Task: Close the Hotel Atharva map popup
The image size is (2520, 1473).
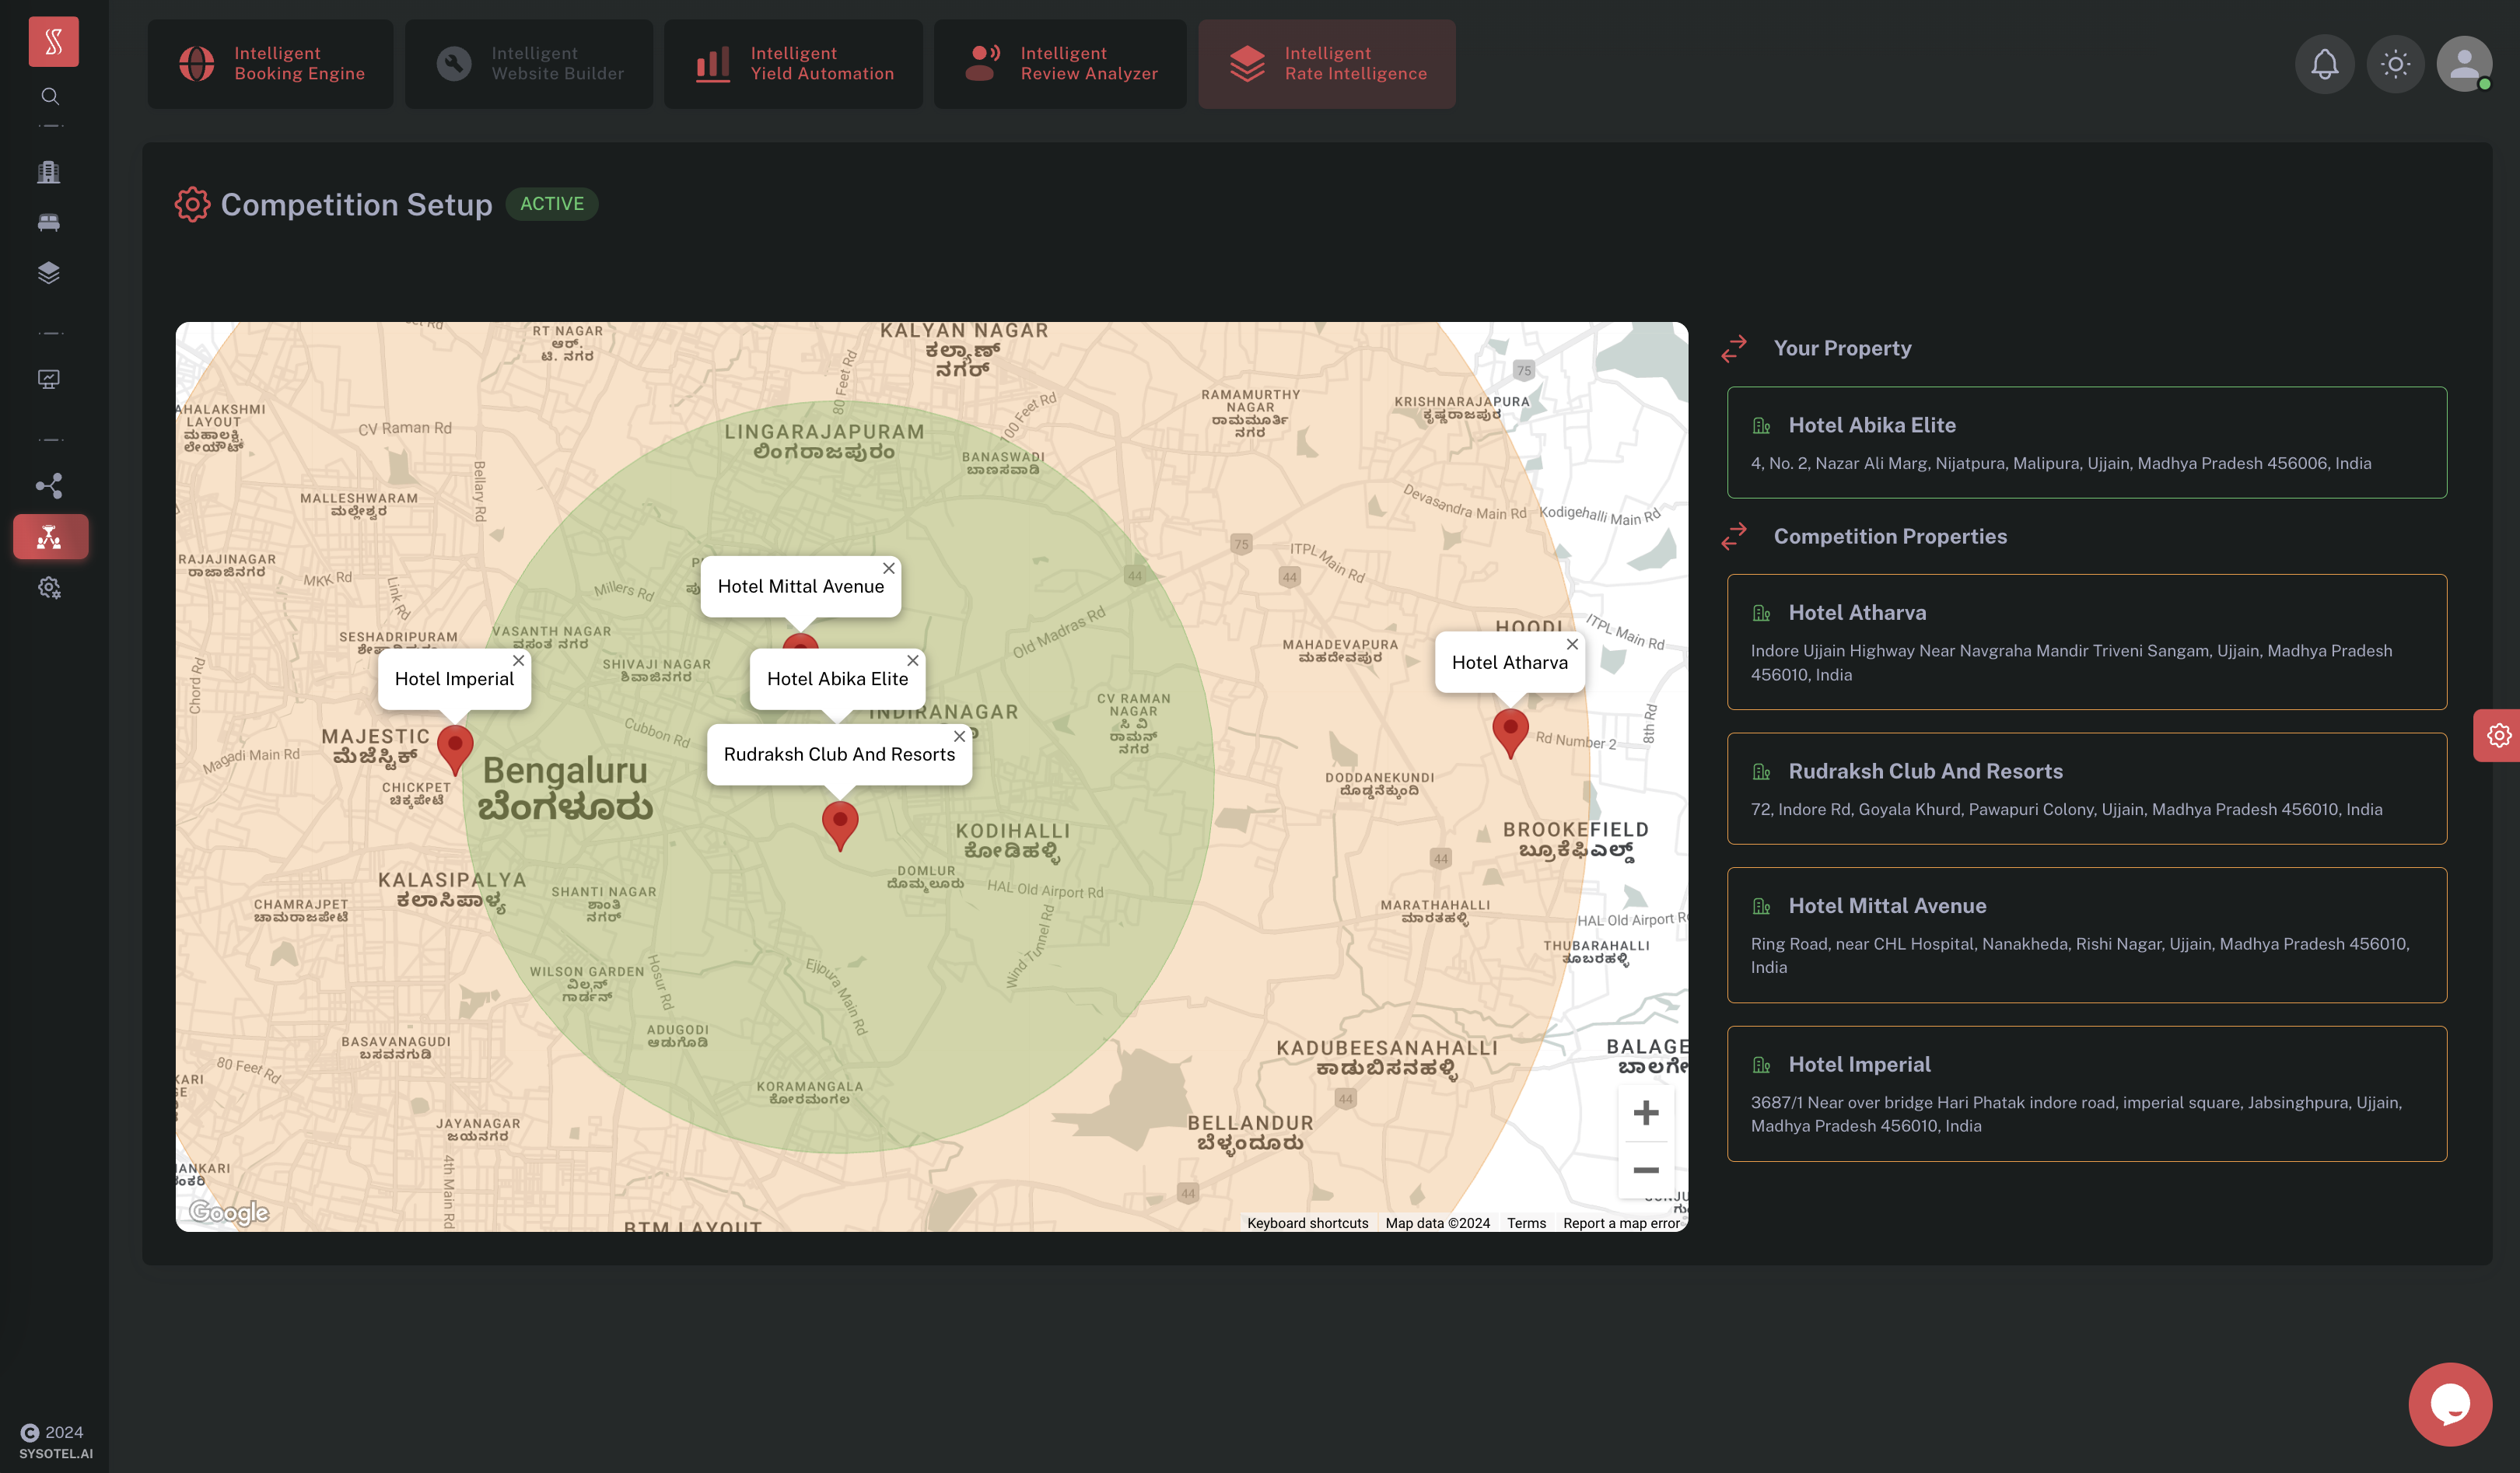Action: pos(1572,644)
